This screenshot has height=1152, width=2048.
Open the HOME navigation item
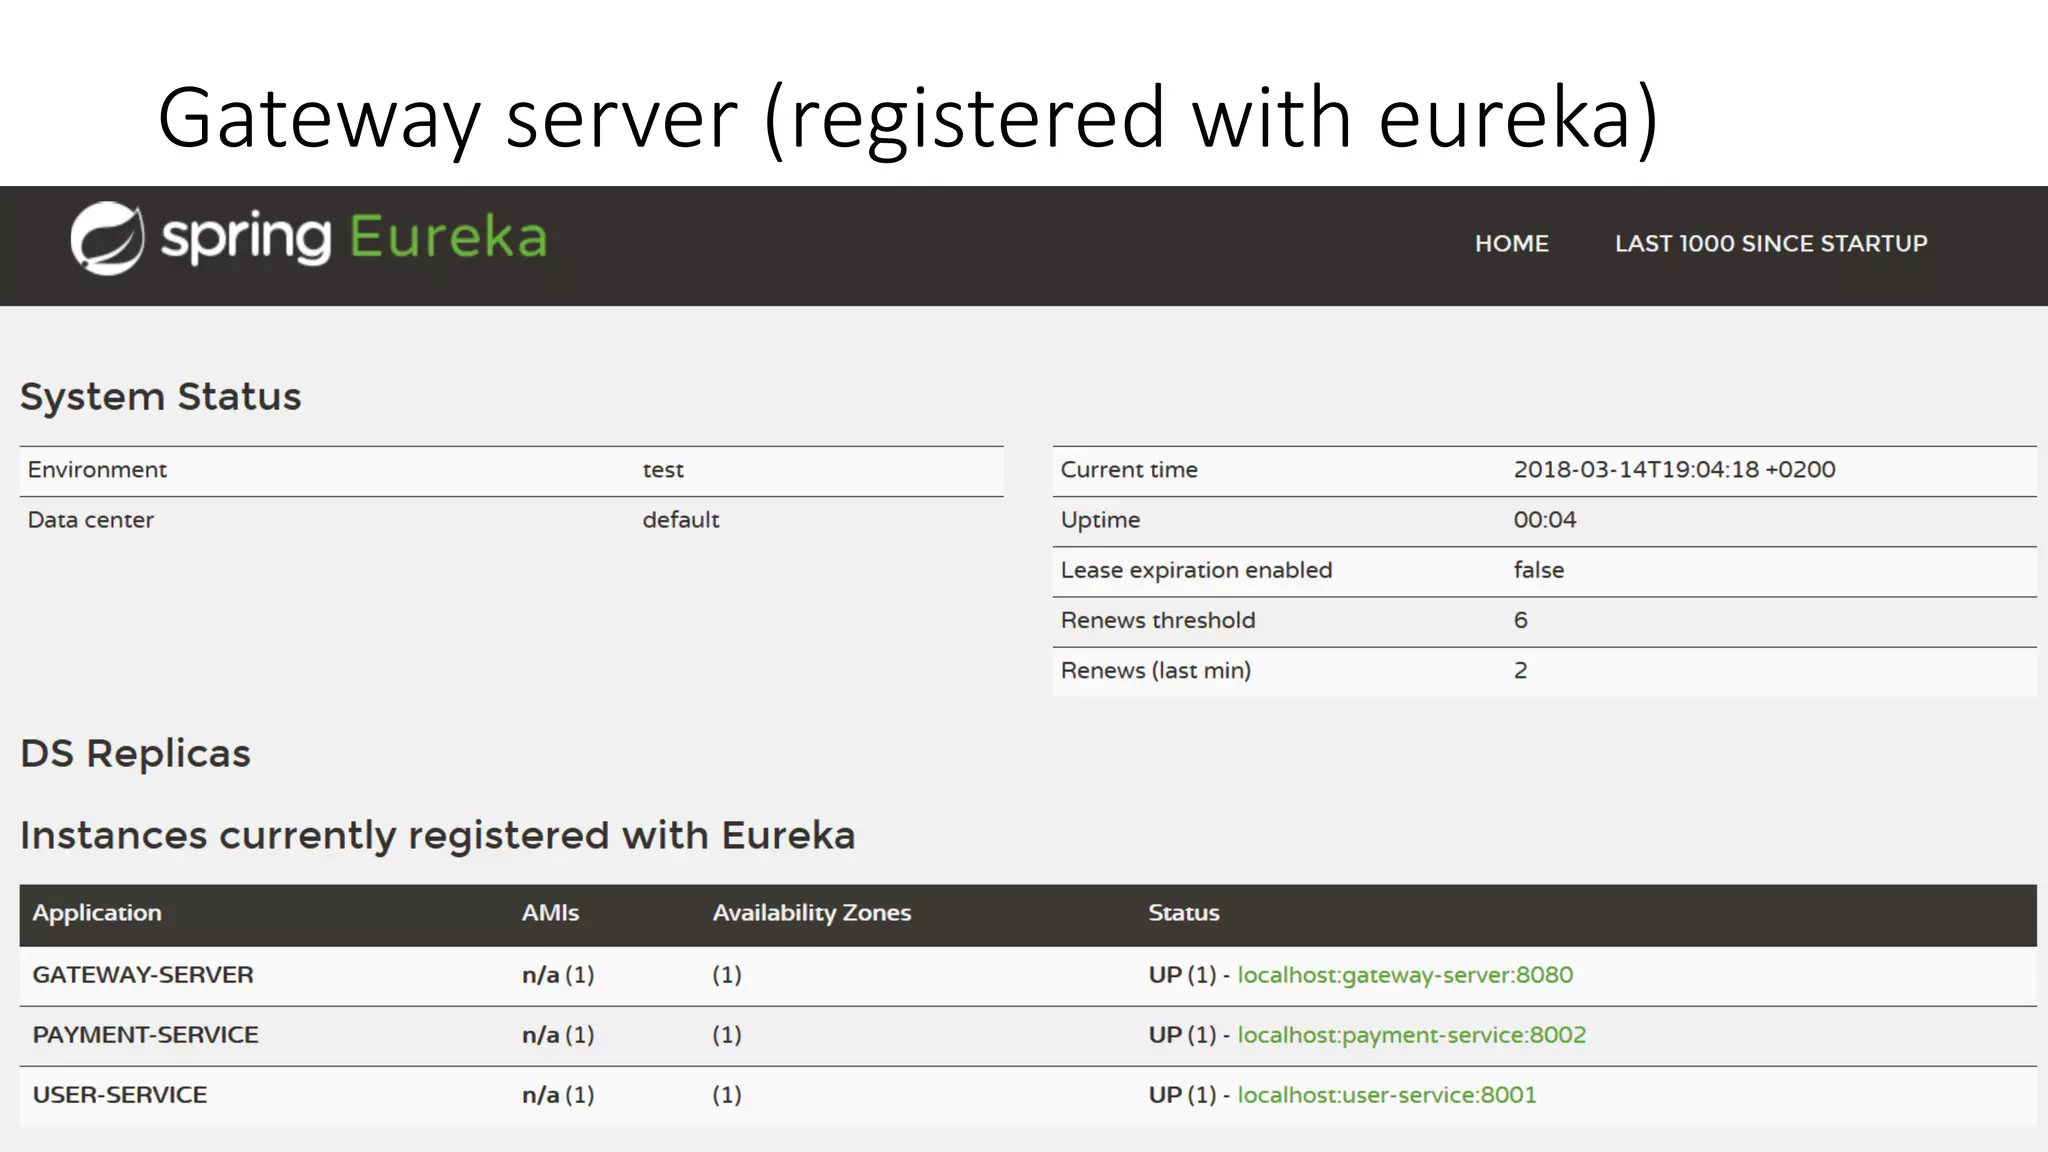[x=1511, y=244]
